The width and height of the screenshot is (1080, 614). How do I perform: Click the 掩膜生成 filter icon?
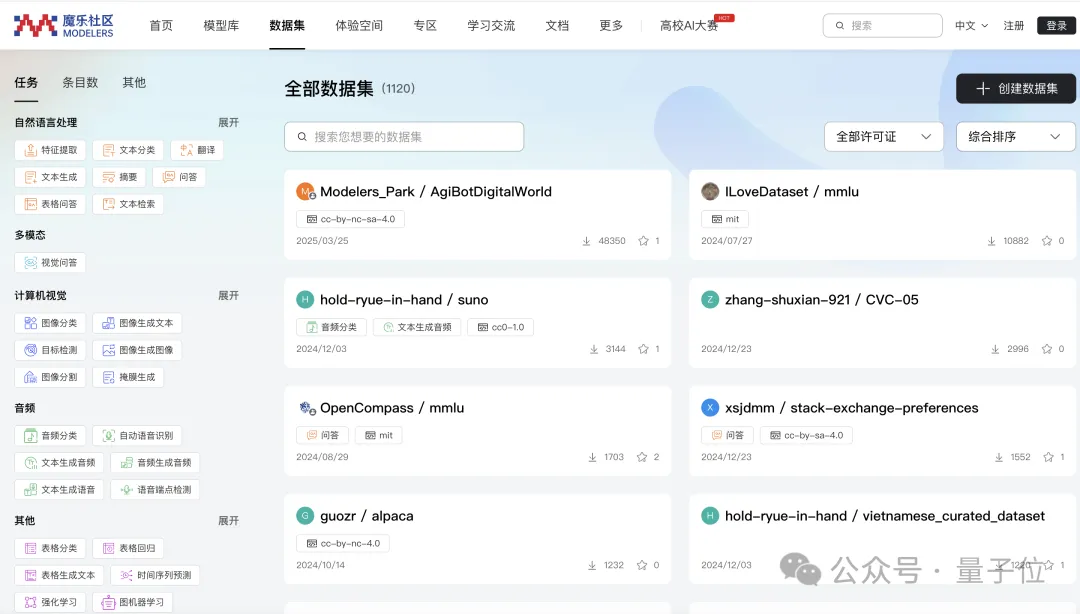click(x=127, y=376)
